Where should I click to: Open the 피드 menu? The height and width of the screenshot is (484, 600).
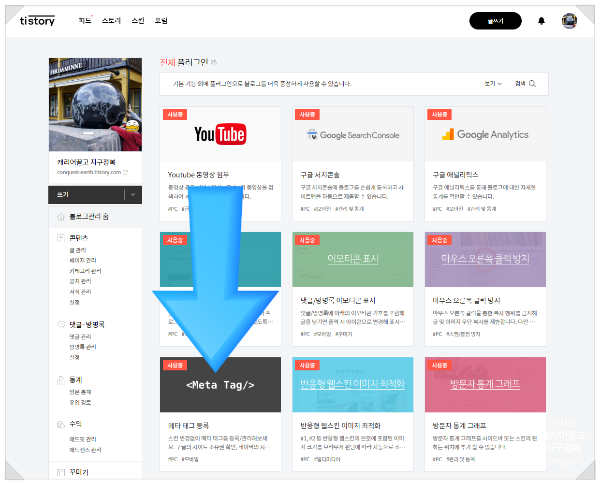click(x=85, y=21)
